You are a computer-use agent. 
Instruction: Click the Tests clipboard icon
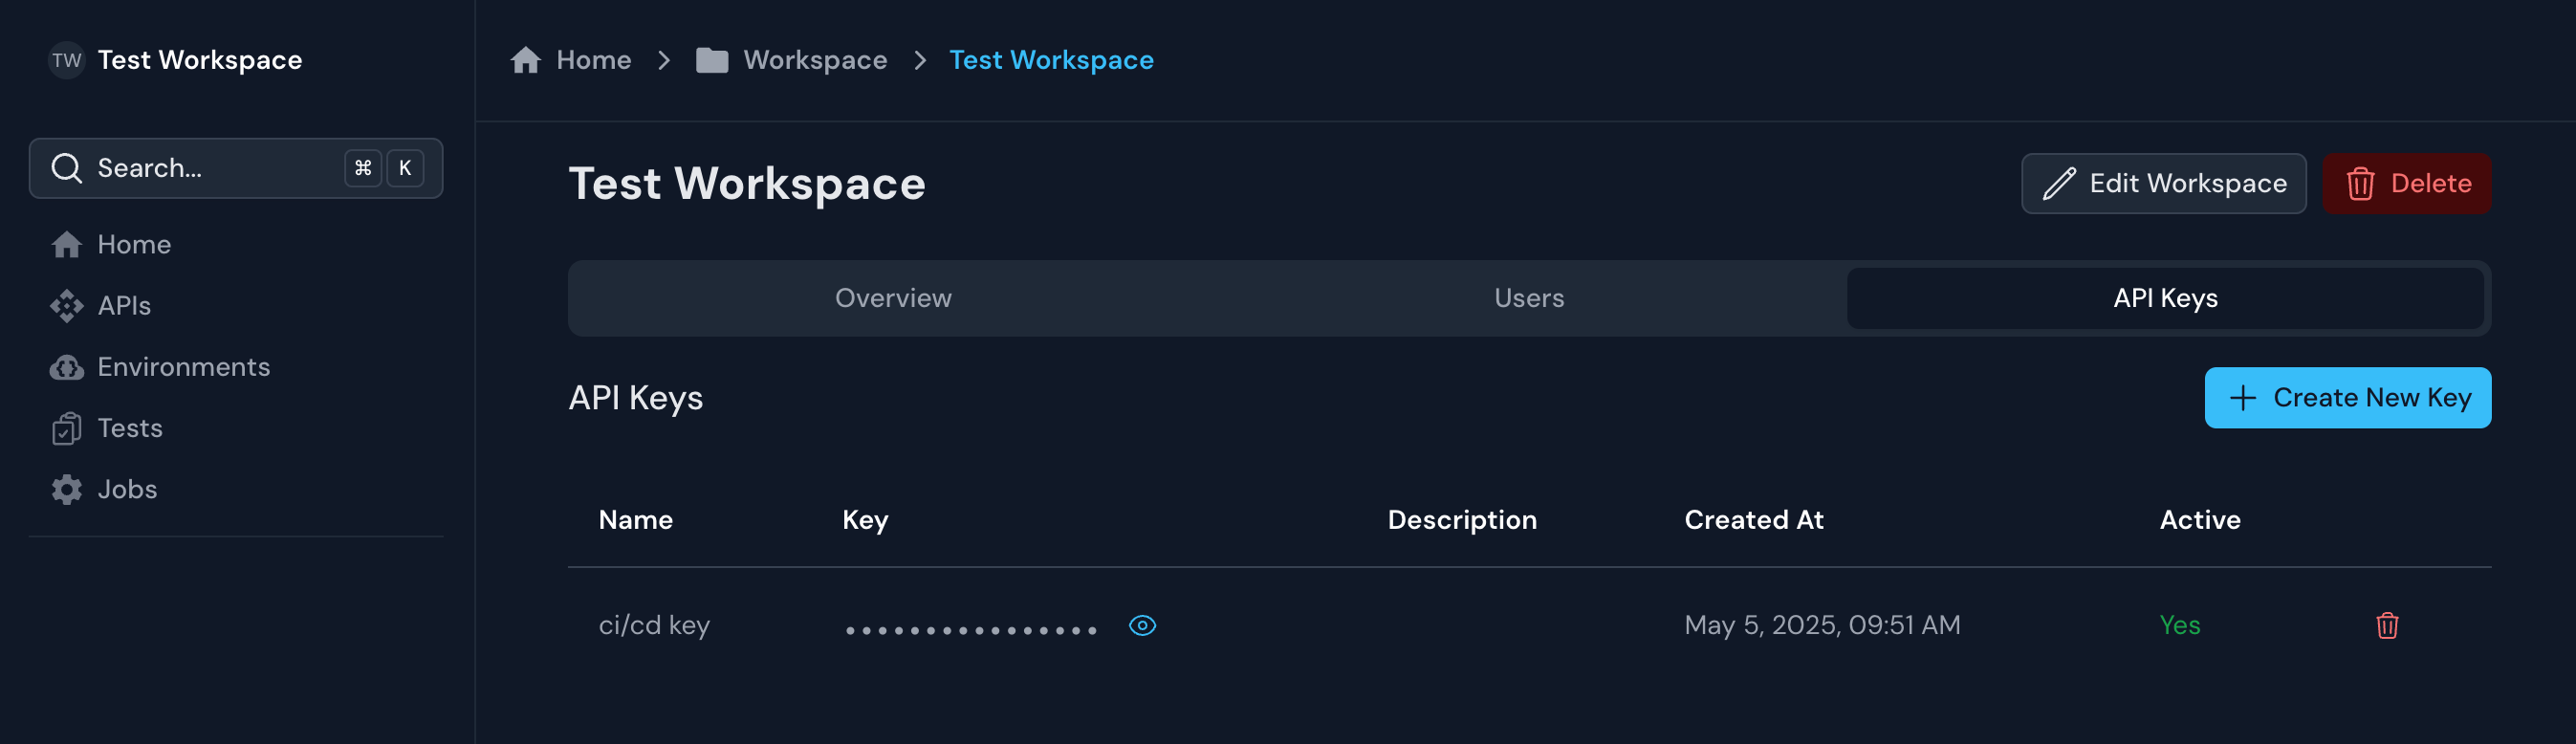[67, 428]
